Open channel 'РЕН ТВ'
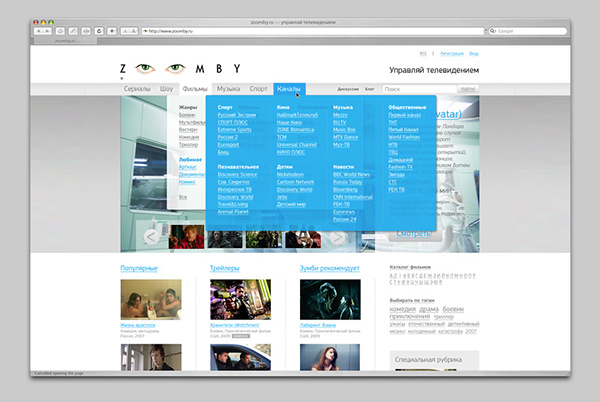 click(396, 189)
